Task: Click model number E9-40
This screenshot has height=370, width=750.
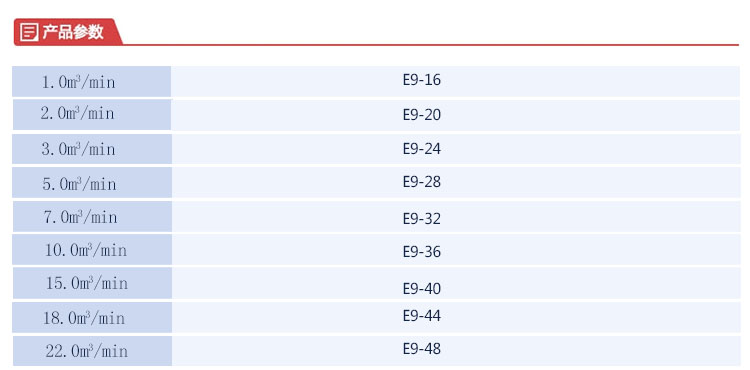Action: click(x=421, y=289)
